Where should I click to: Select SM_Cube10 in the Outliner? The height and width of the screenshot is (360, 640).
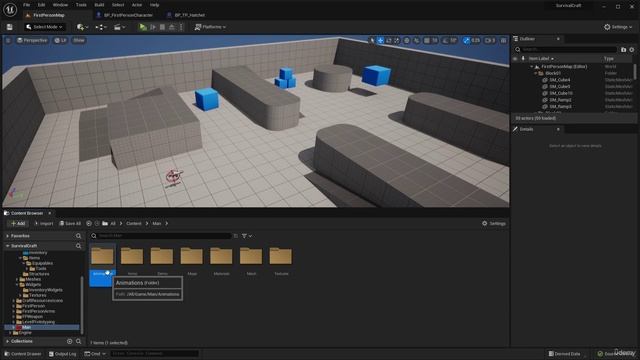tap(561, 93)
